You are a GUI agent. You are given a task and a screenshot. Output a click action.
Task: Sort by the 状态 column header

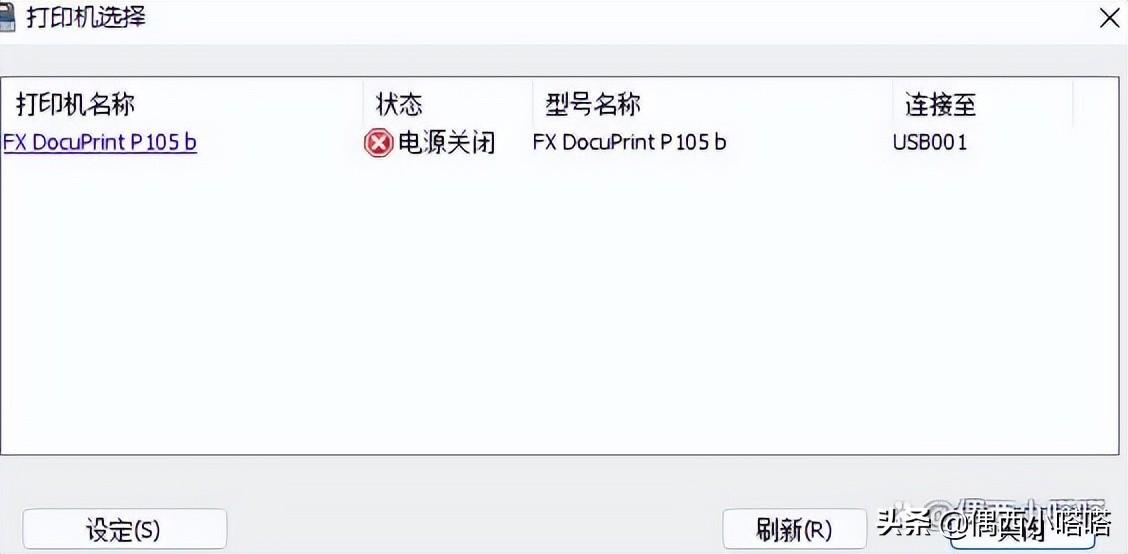[x=399, y=105]
